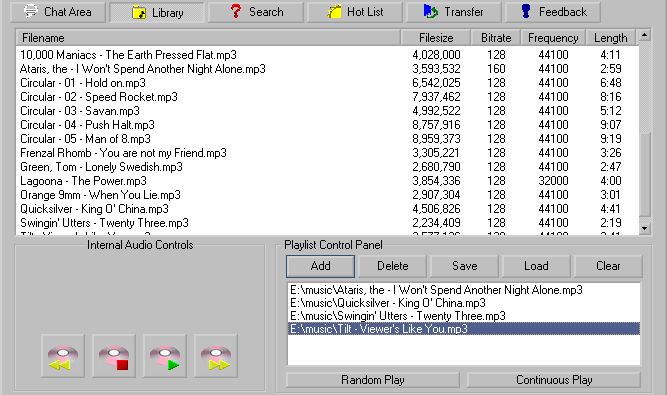
Task: Click the 9:19 length value
Action: click(x=610, y=139)
